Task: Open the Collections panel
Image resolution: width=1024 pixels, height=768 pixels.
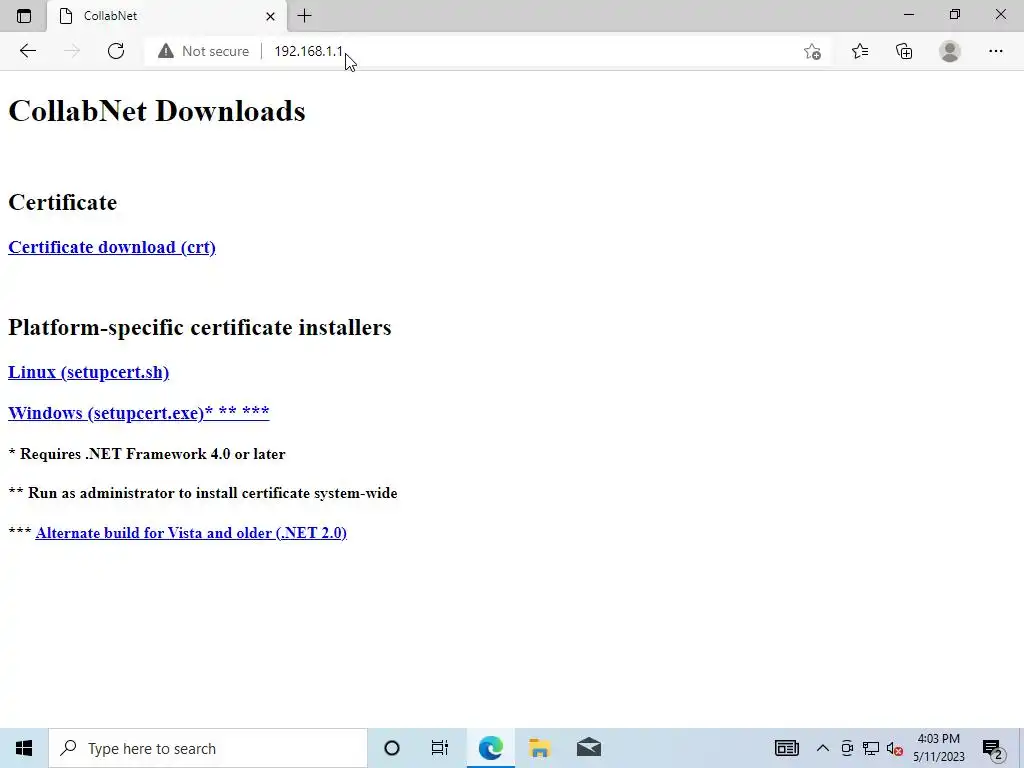Action: pos(904,51)
